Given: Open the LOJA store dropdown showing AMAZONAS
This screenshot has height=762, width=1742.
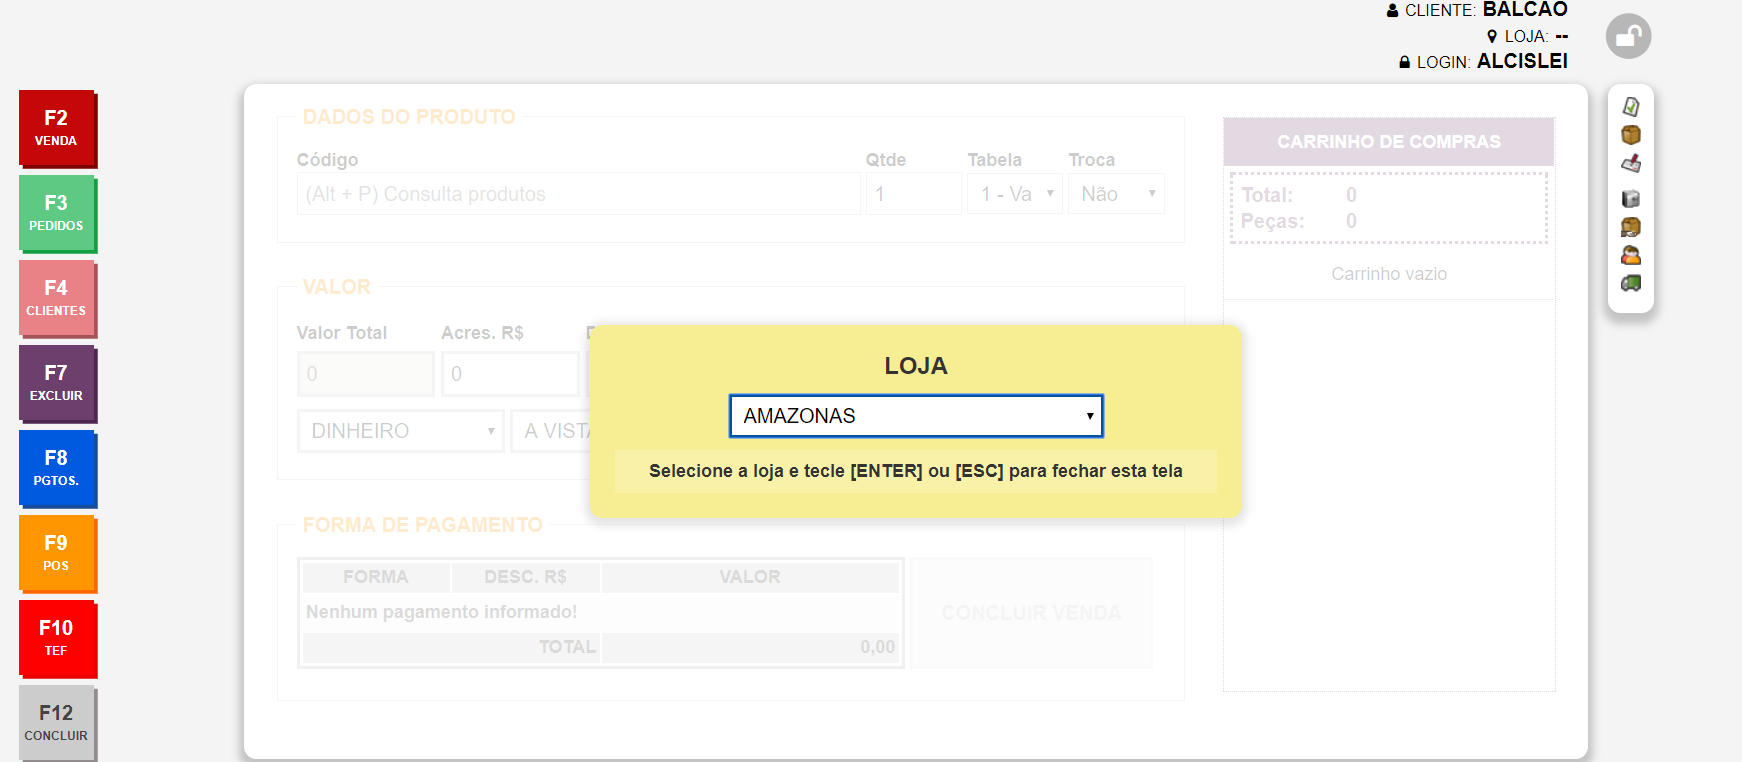Looking at the screenshot, I should pyautogui.click(x=916, y=416).
